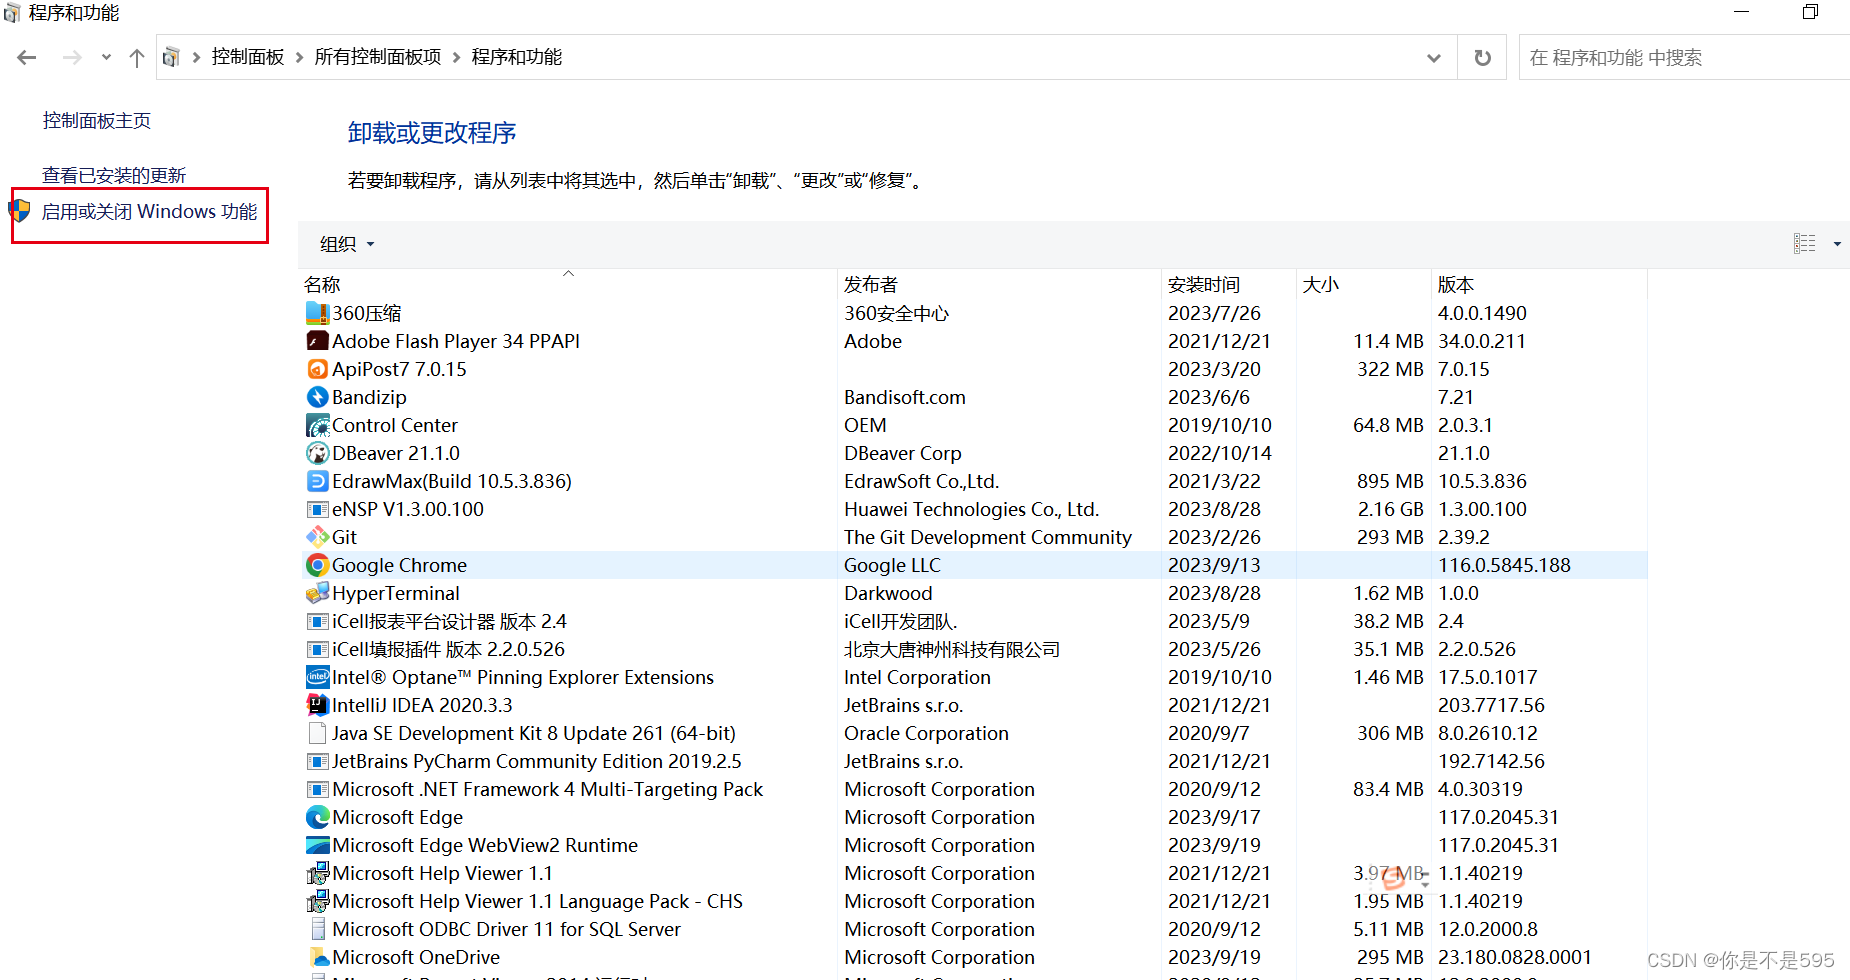Click the Microsoft Edge icon
This screenshot has height=980, width=1850.
click(x=317, y=817)
